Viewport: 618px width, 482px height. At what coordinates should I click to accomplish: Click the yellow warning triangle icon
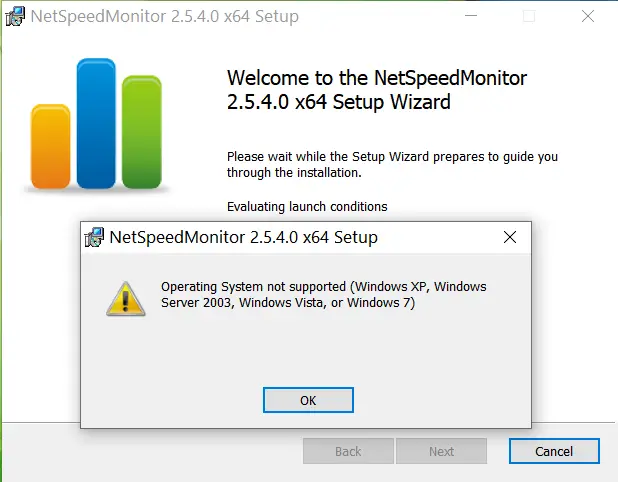(x=126, y=299)
